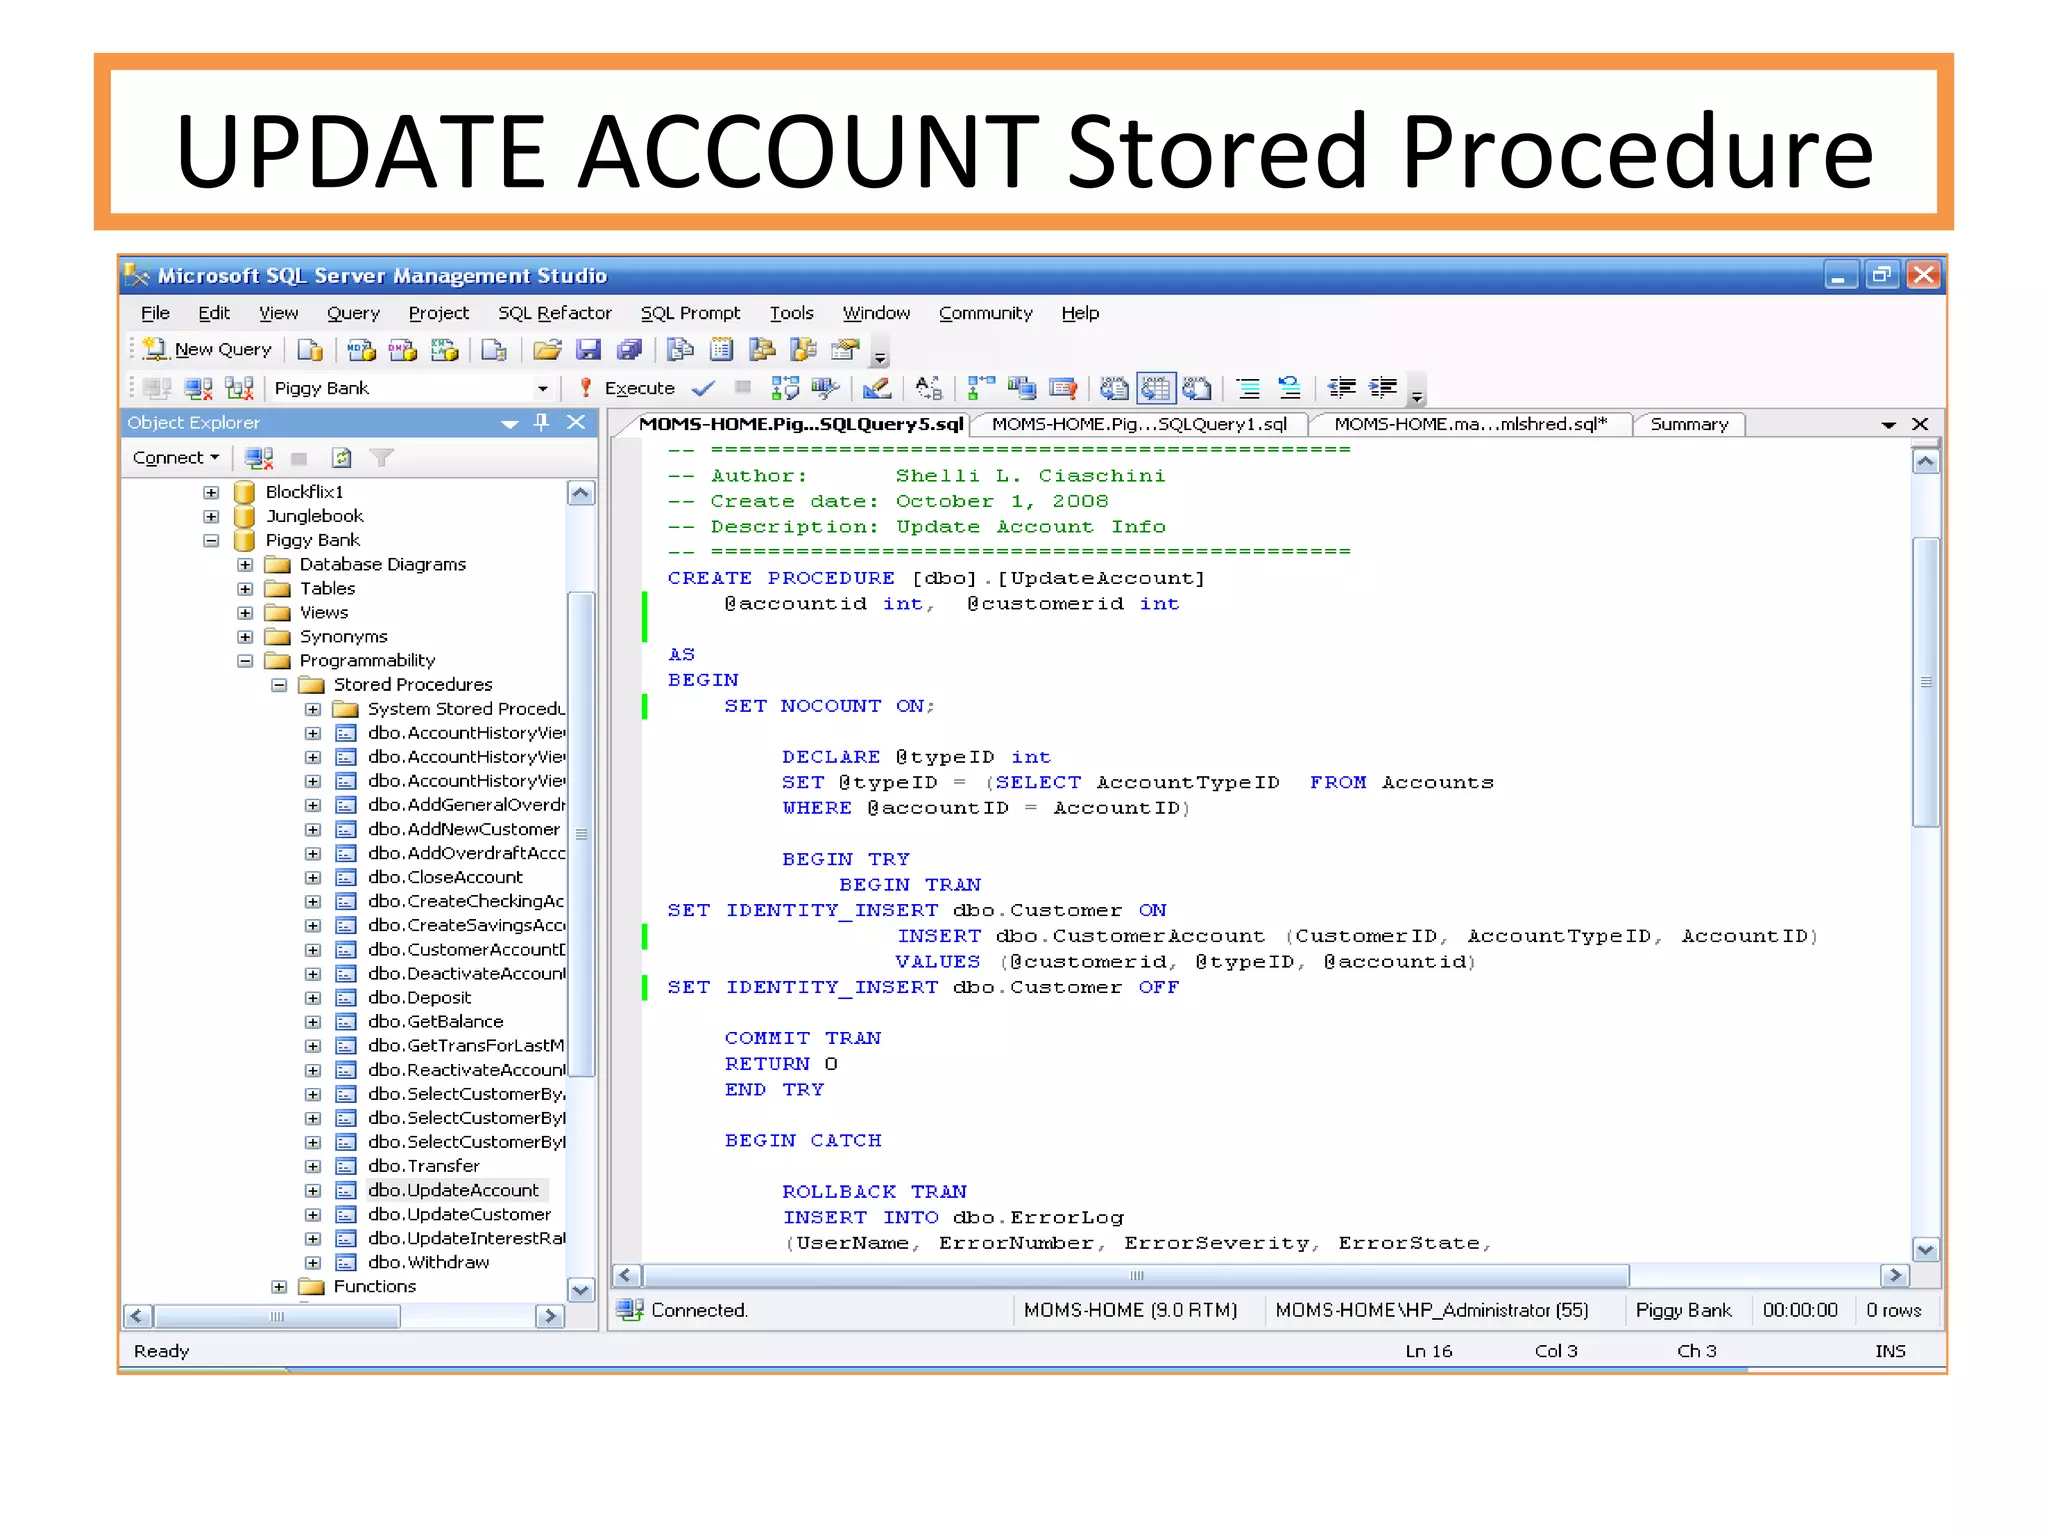Close the Object Explorer panel
Image resolution: width=2048 pixels, height=1536 pixels.
click(576, 422)
